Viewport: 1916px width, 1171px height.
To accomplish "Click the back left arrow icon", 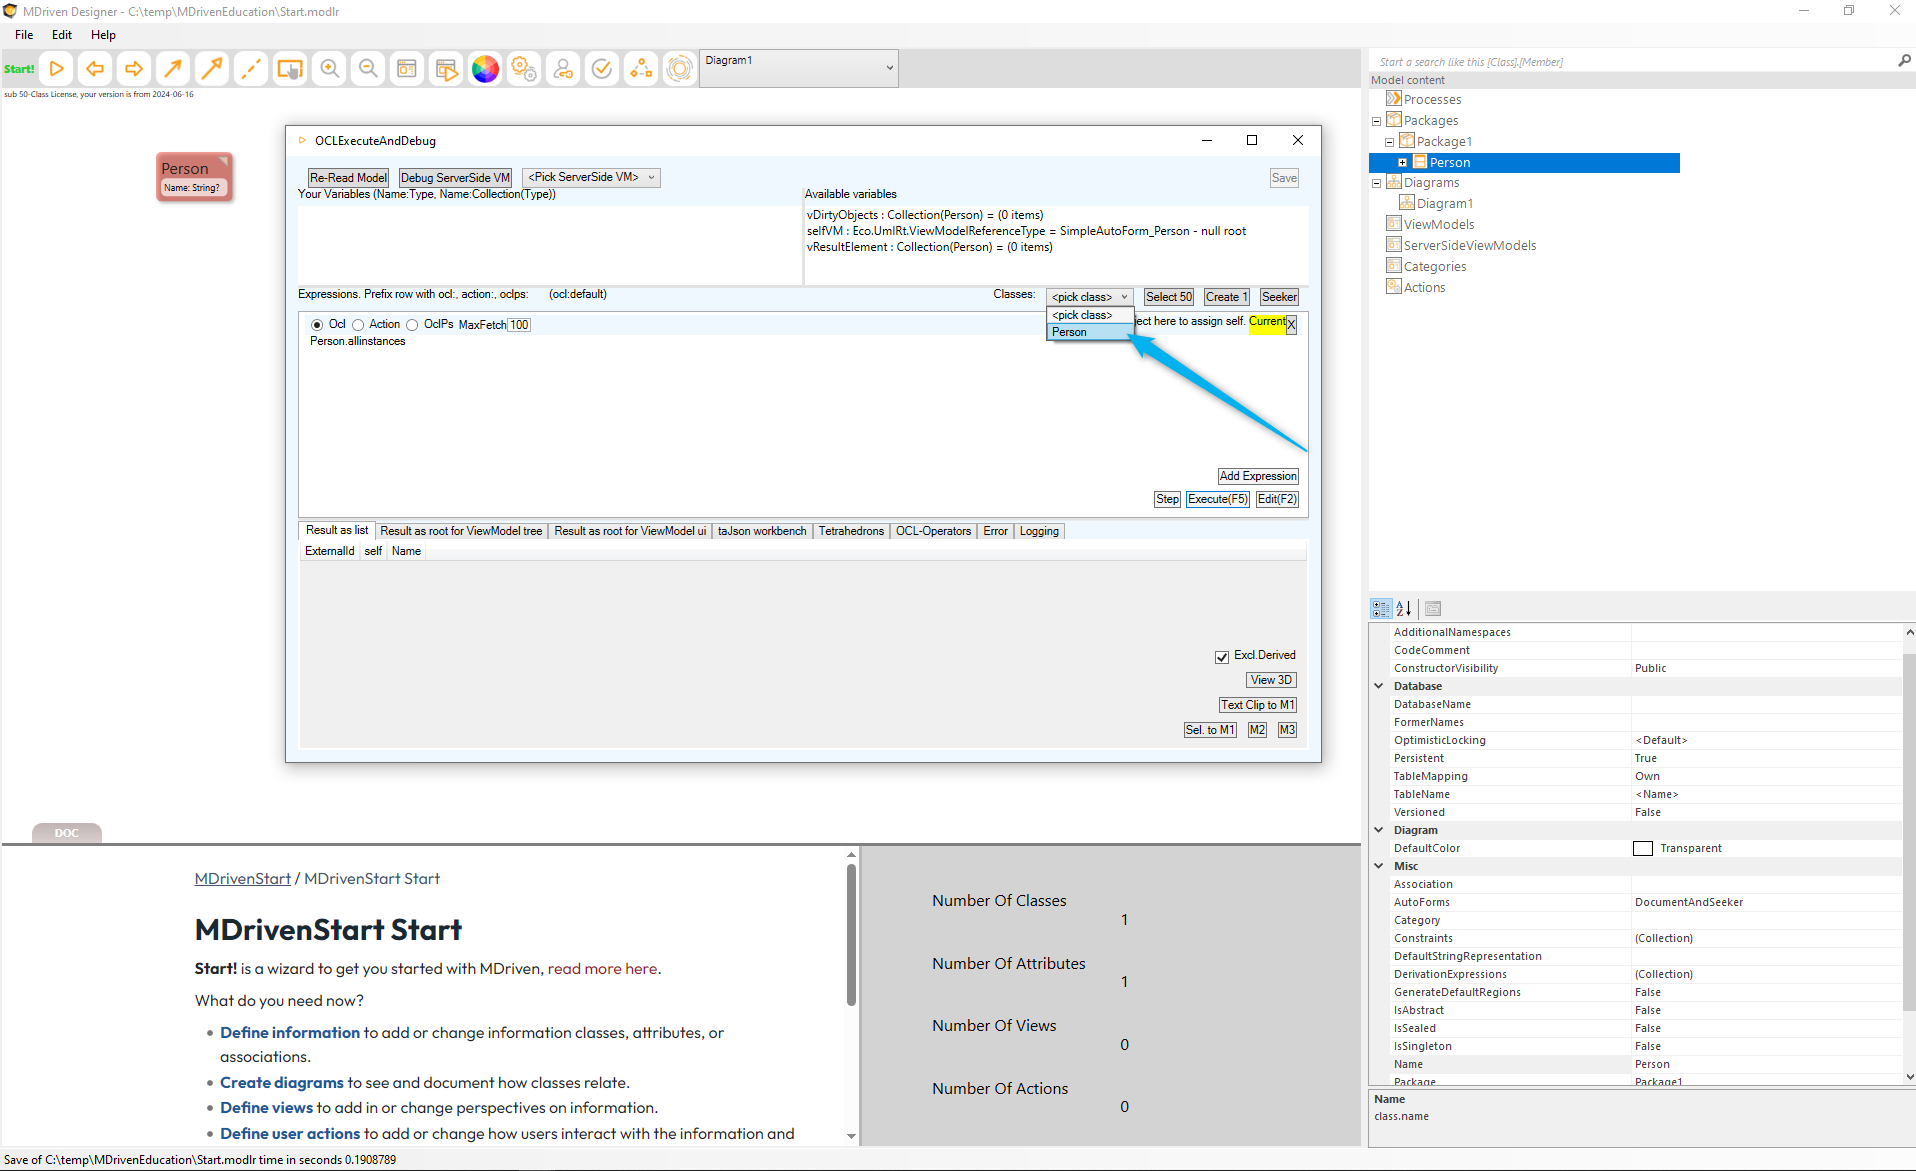I will pos(95,69).
